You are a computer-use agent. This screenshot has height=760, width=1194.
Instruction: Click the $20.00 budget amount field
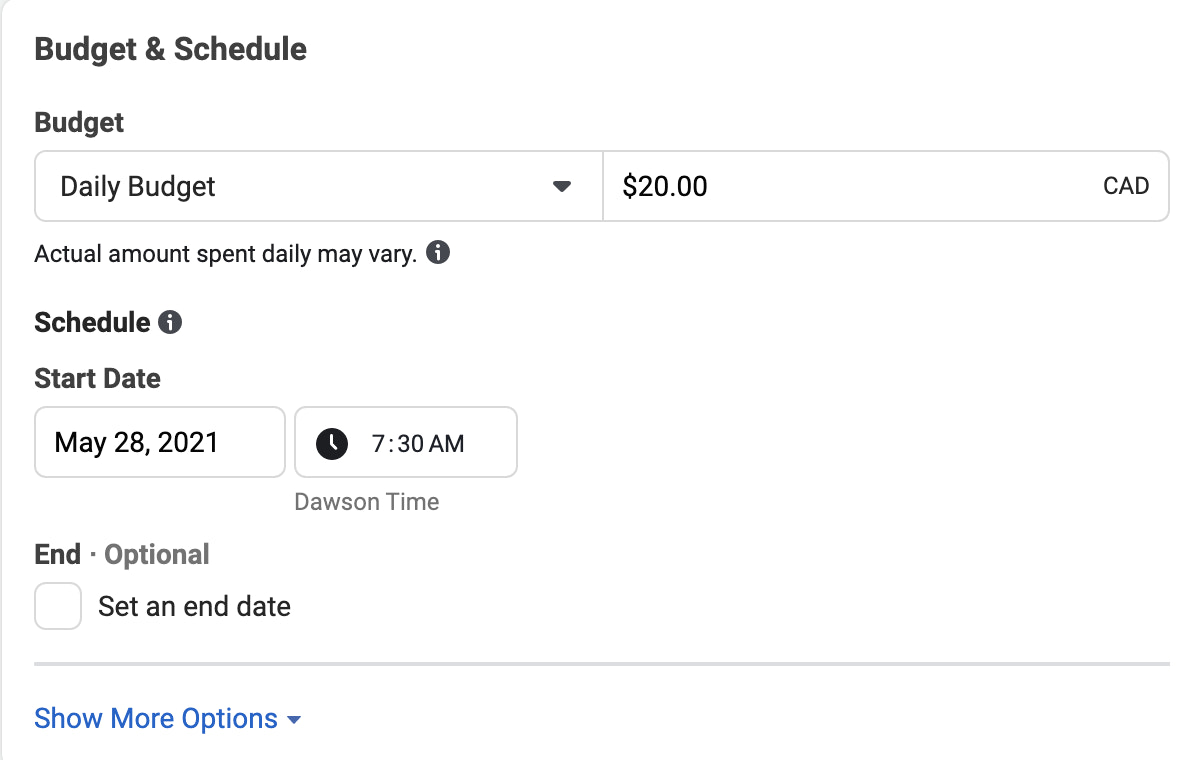(700, 185)
